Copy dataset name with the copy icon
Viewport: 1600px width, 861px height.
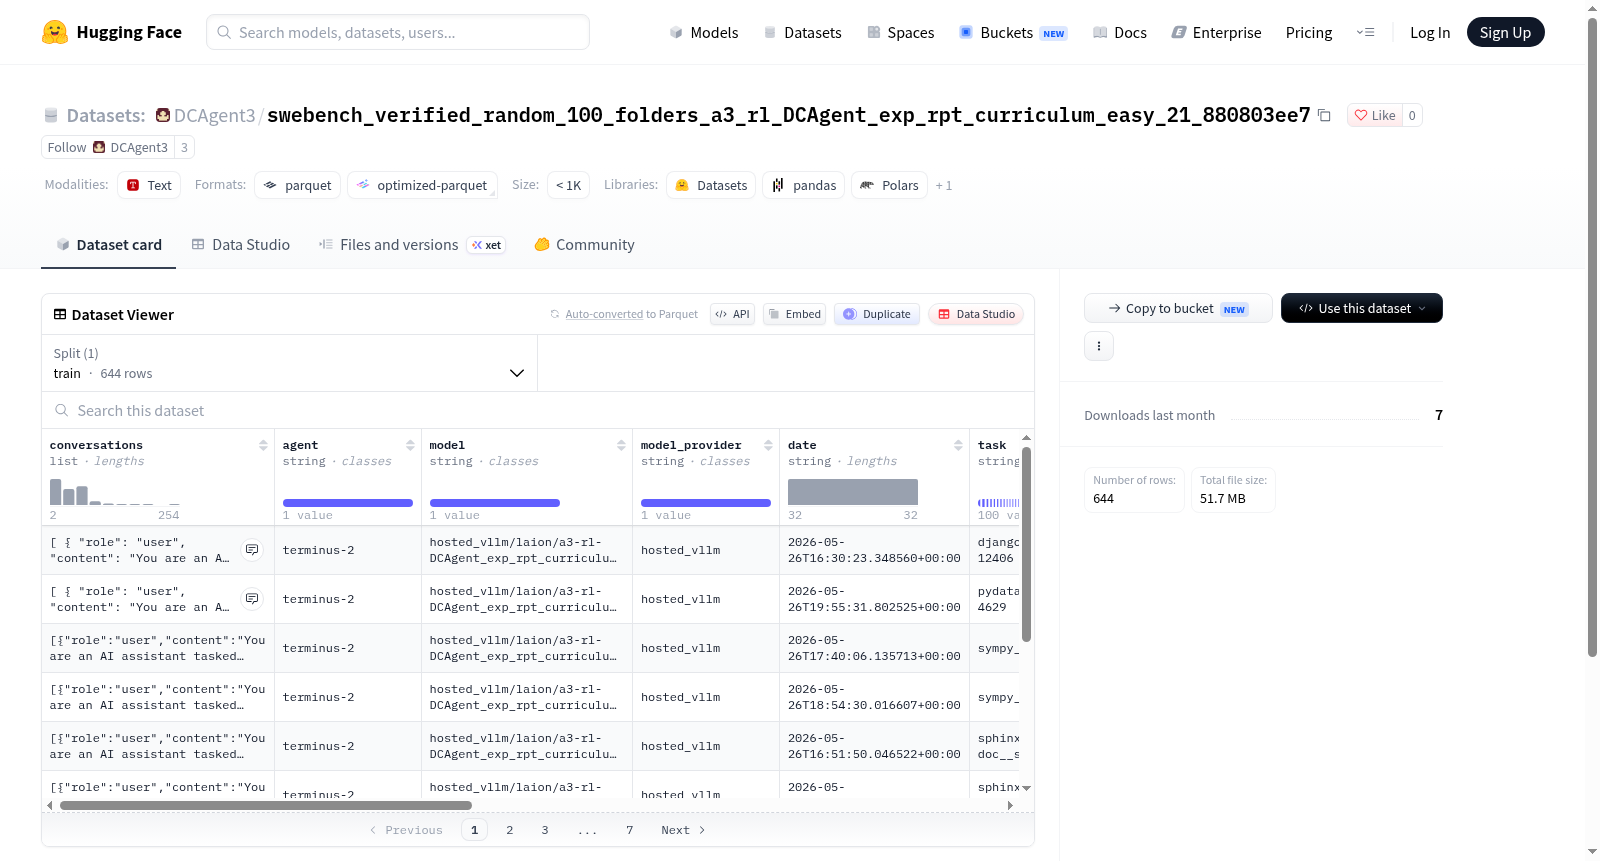(1324, 115)
